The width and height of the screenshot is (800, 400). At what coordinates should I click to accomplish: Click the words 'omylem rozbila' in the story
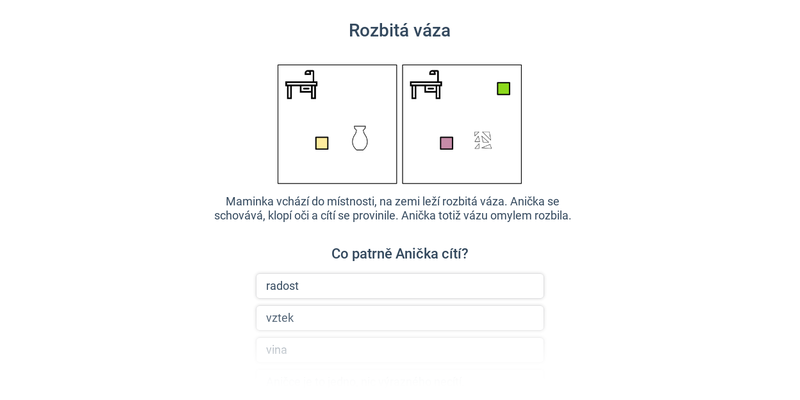click(531, 215)
